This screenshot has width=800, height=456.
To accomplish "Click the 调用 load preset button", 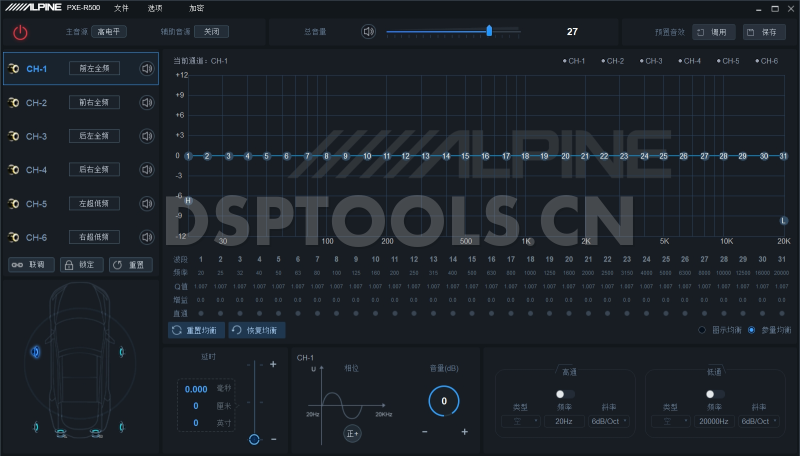I will 714,32.
